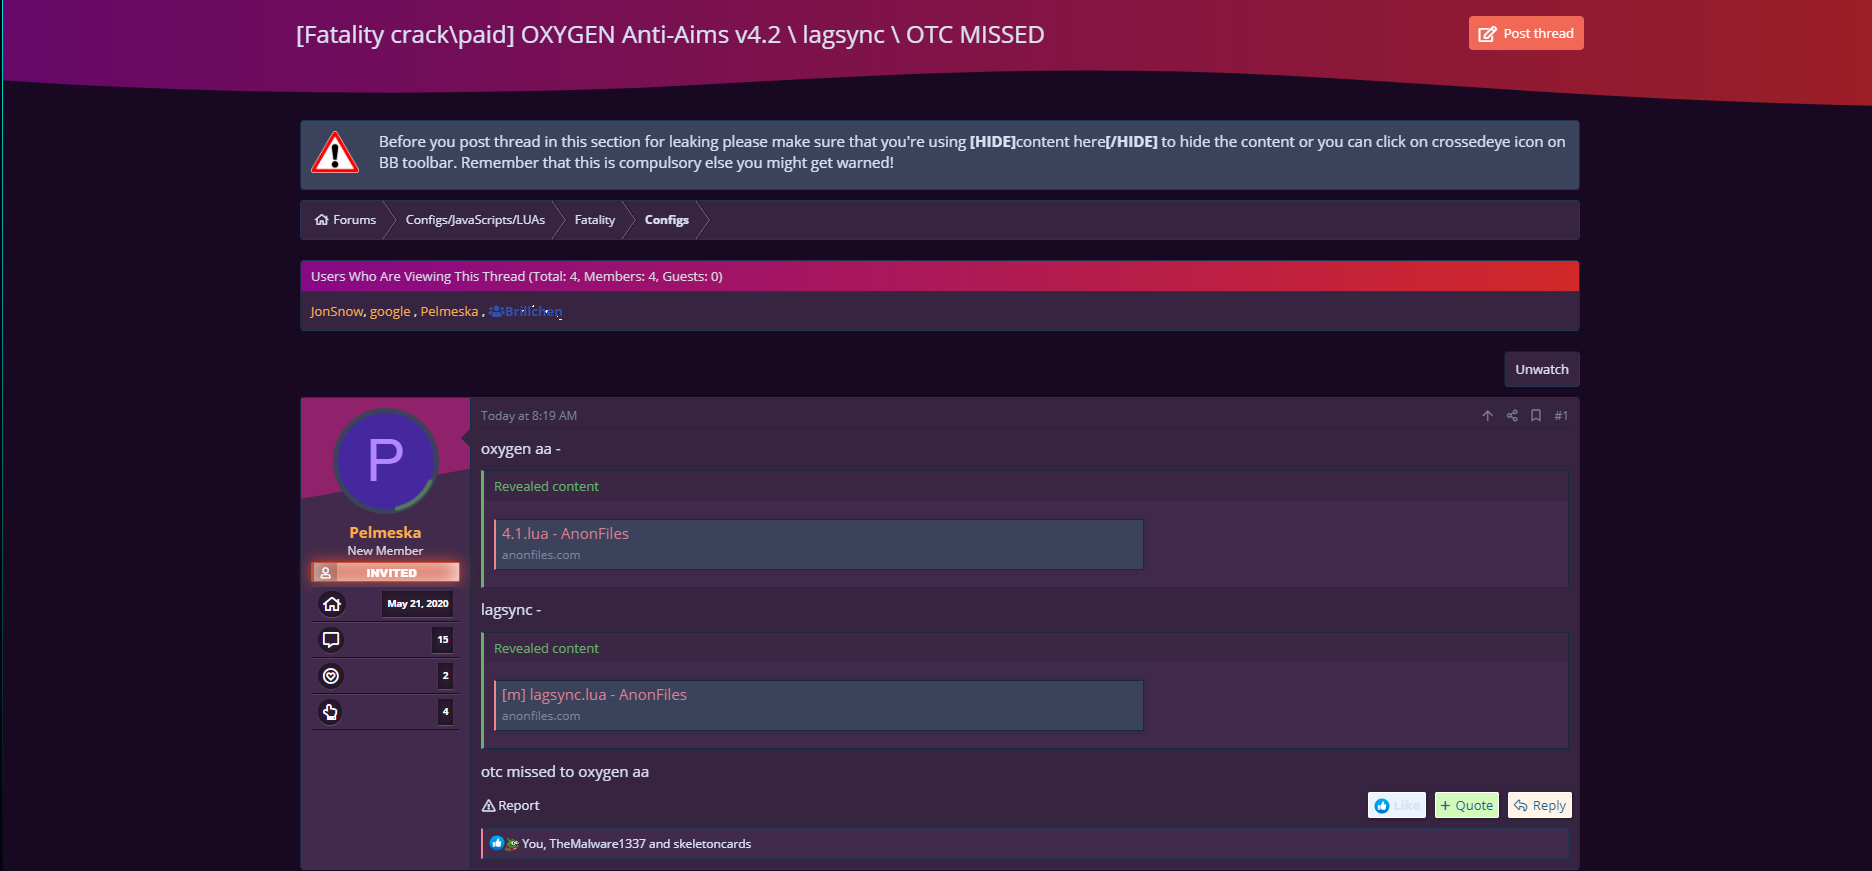Viewport: 1872px width, 871px height.
Task: Click the home icon beside the join date
Action: click(x=332, y=604)
